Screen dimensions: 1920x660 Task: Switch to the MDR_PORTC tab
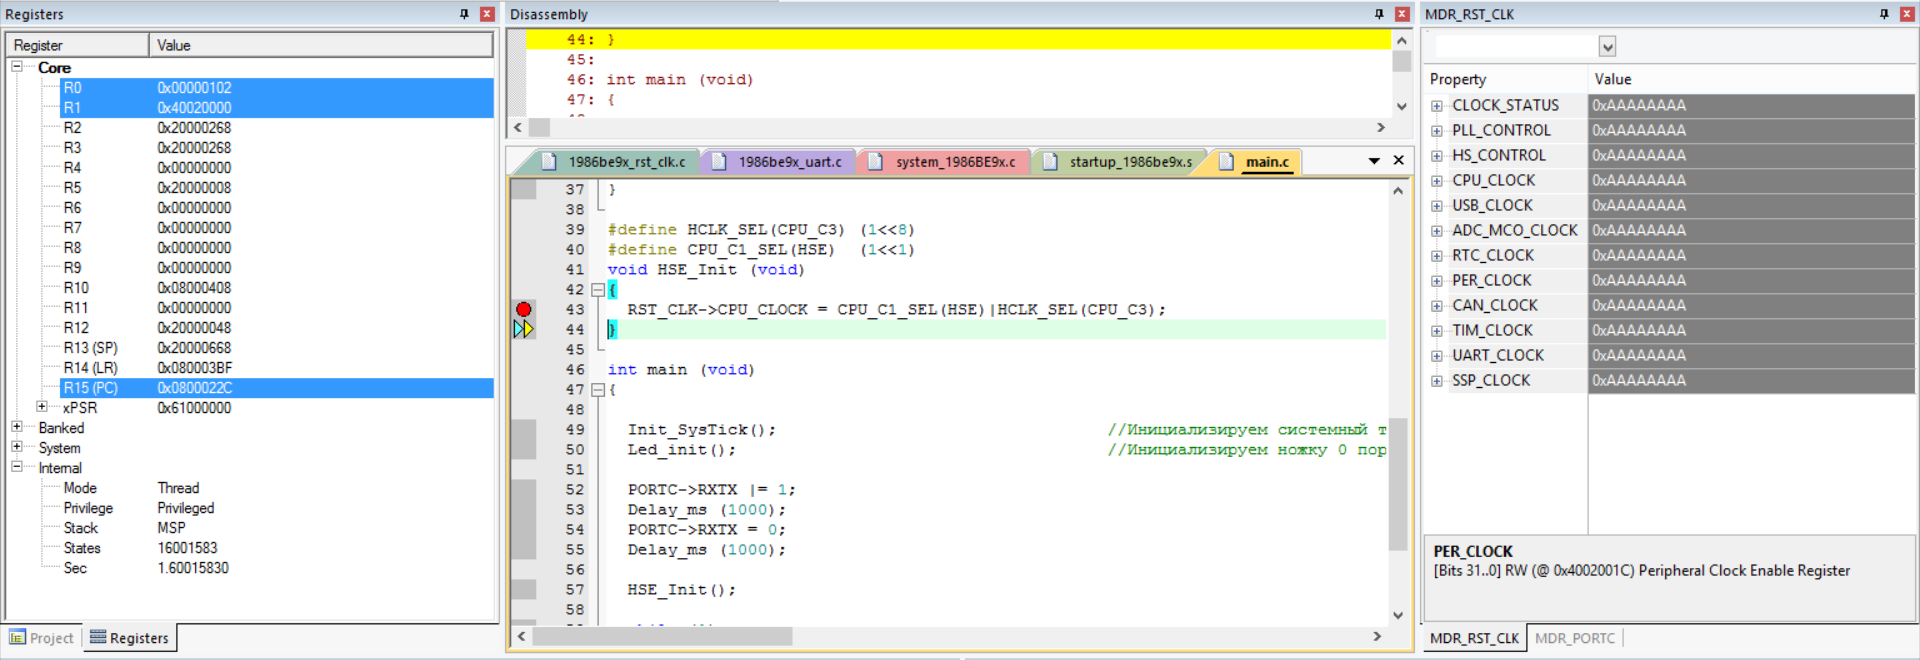click(x=1574, y=638)
